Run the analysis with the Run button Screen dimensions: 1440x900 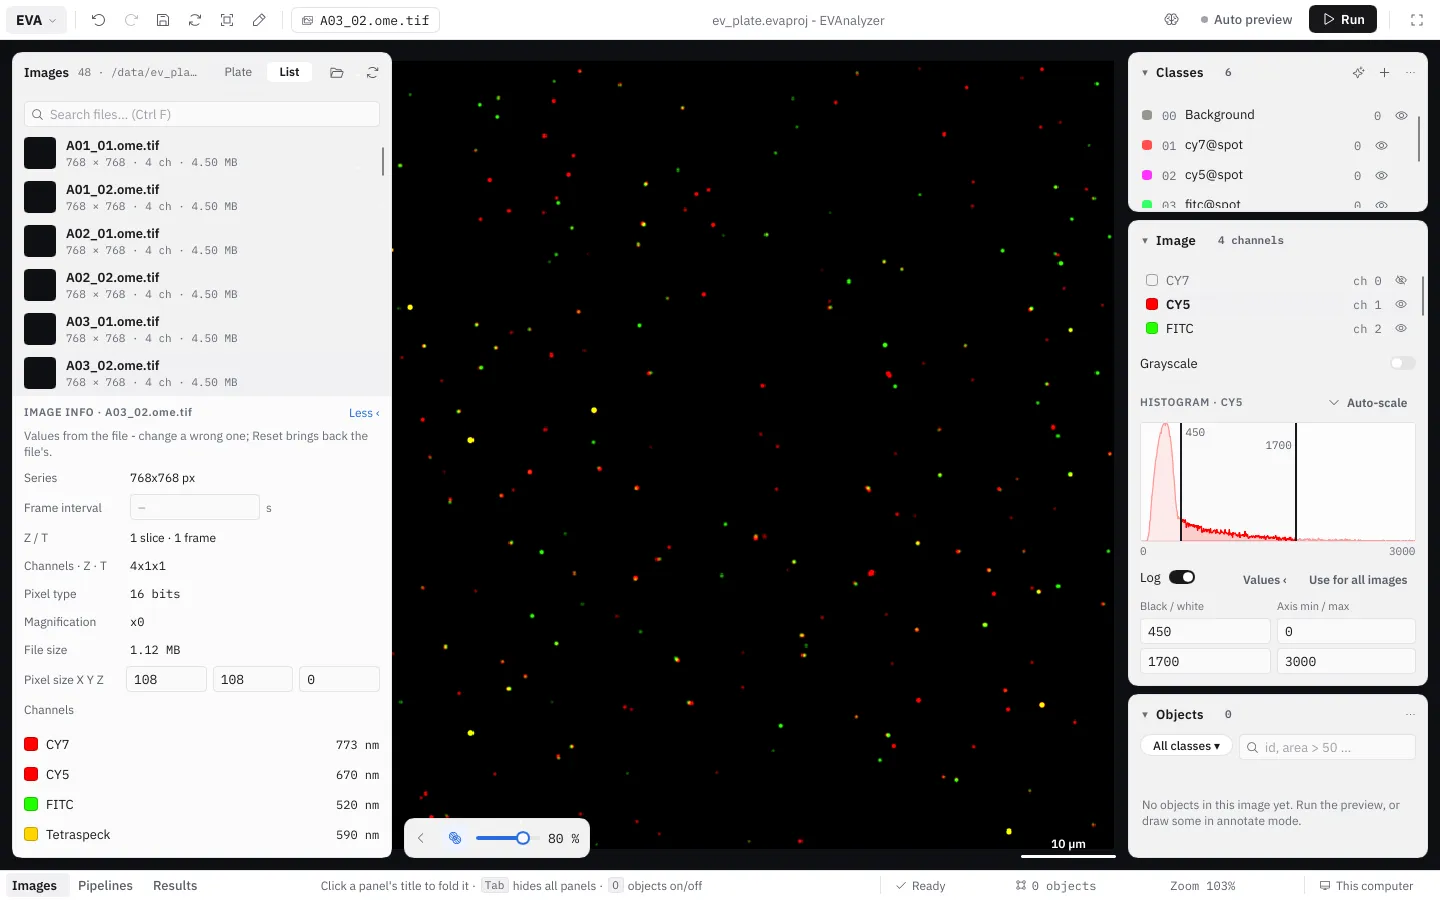pos(1343,20)
